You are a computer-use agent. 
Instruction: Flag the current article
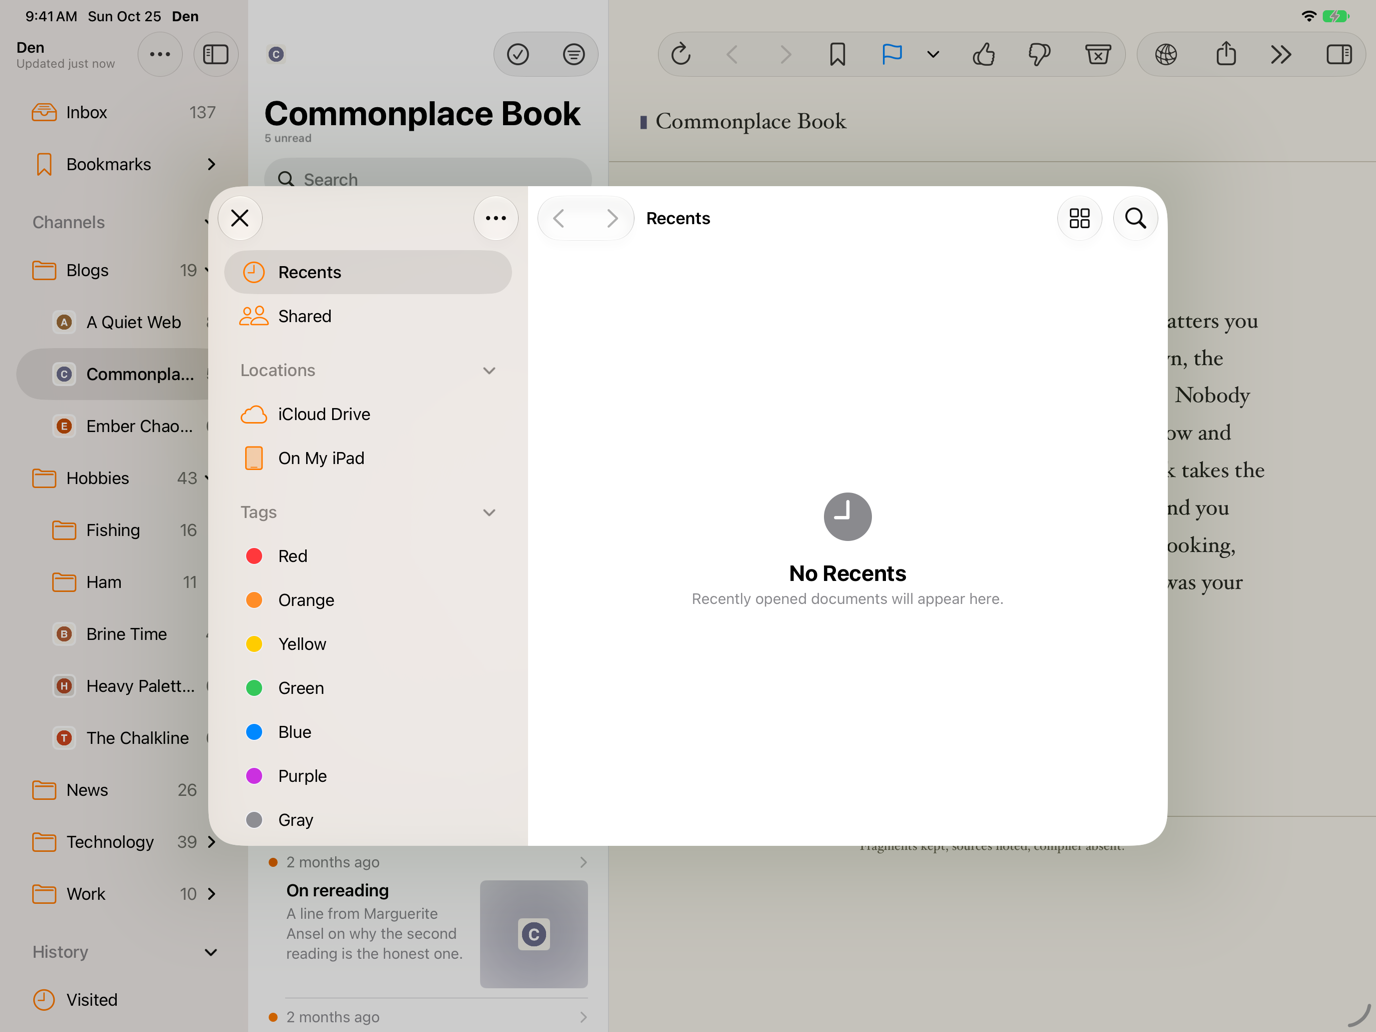pyautogui.click(x=892, y=54)
